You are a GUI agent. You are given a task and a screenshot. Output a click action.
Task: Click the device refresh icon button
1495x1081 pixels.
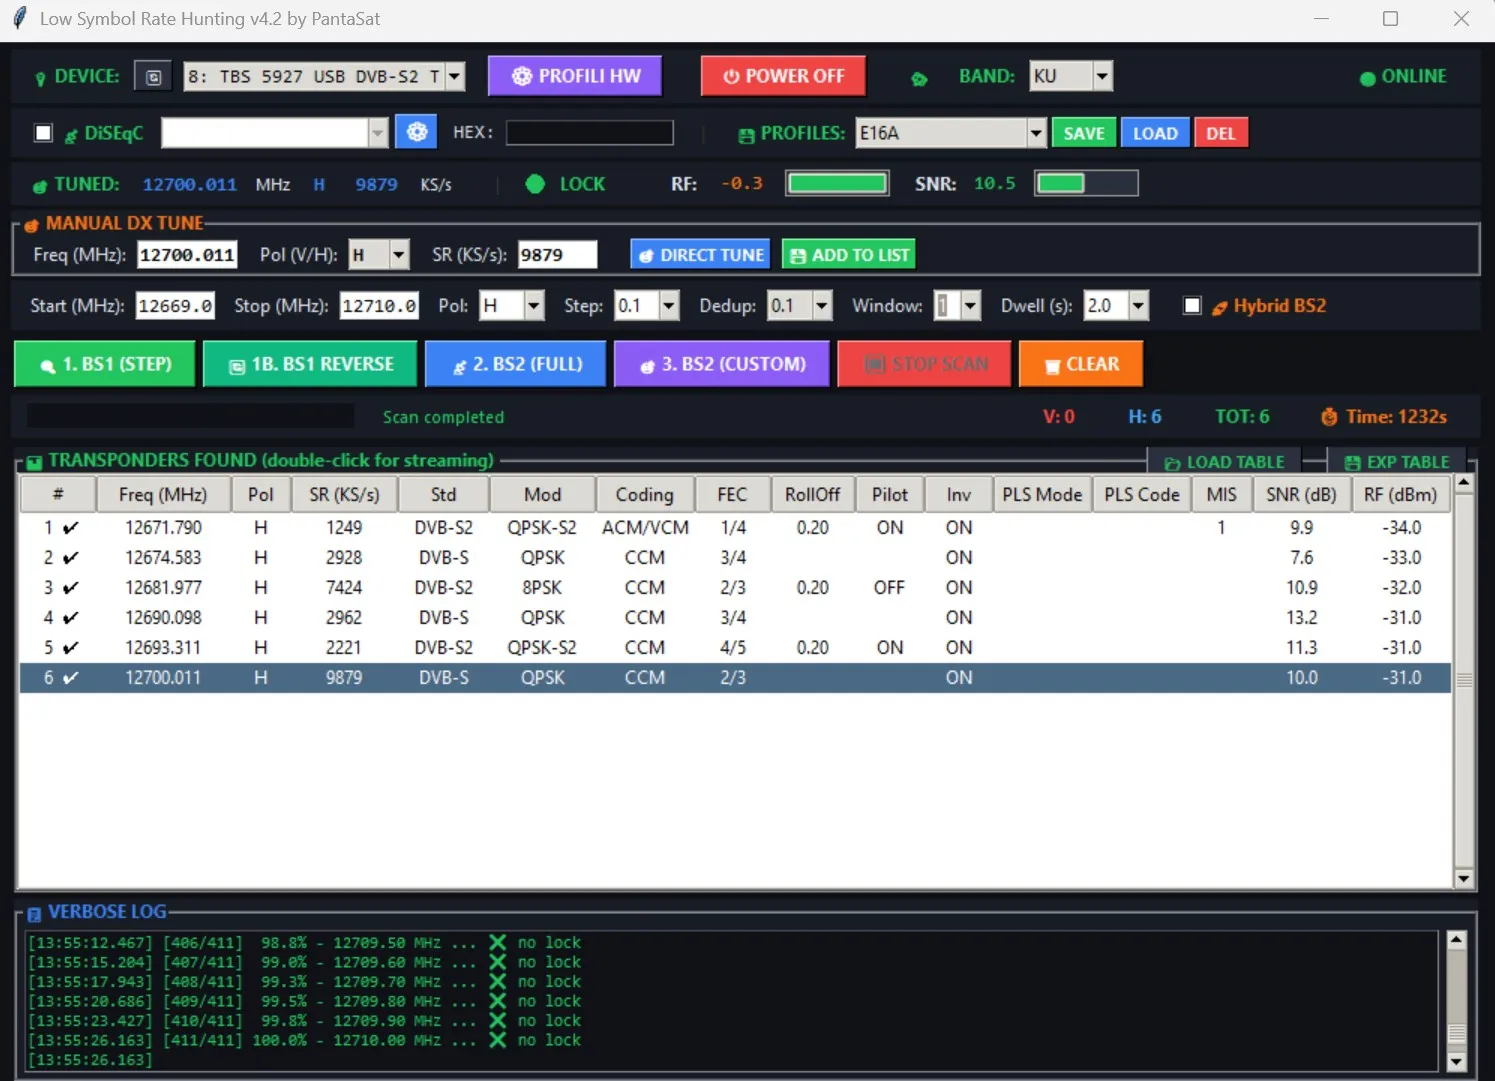click(x=153, y=77)
